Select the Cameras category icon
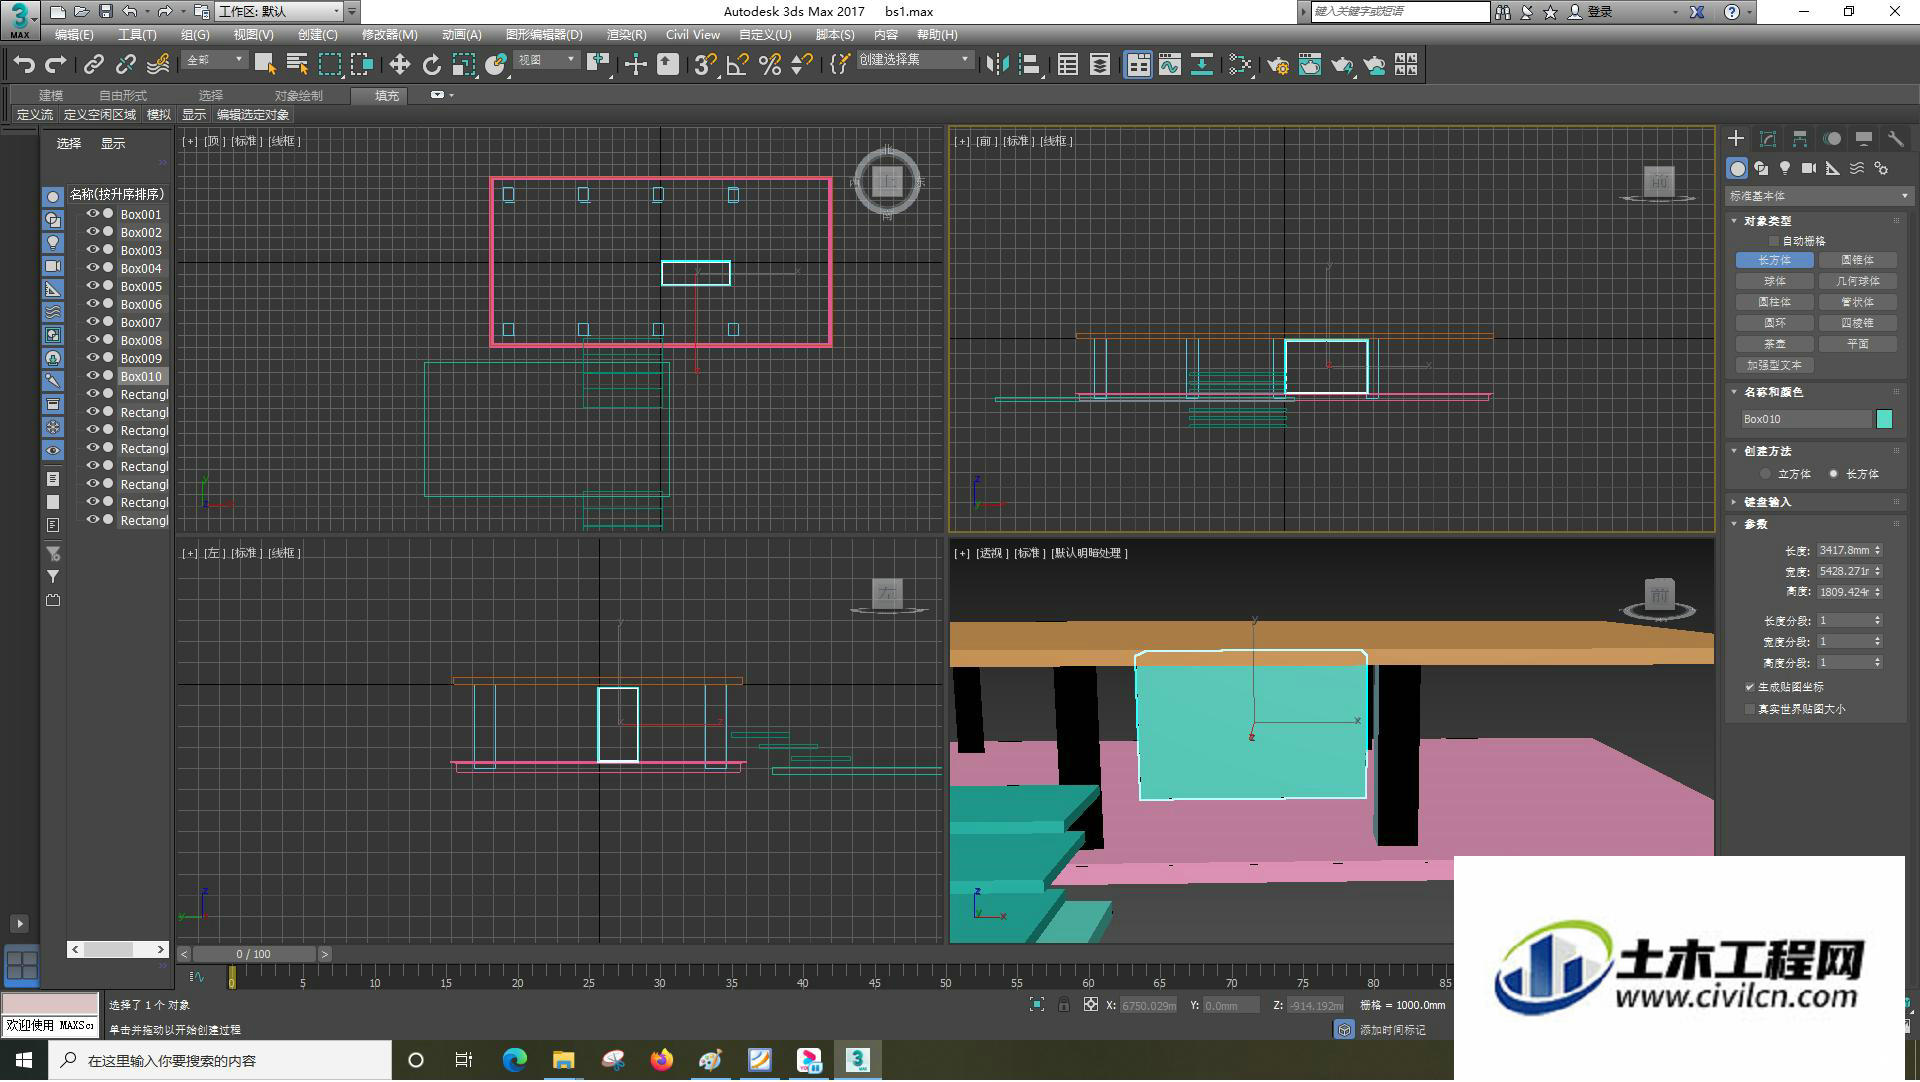1920x1082 pixels. [x=1808, y=168]
